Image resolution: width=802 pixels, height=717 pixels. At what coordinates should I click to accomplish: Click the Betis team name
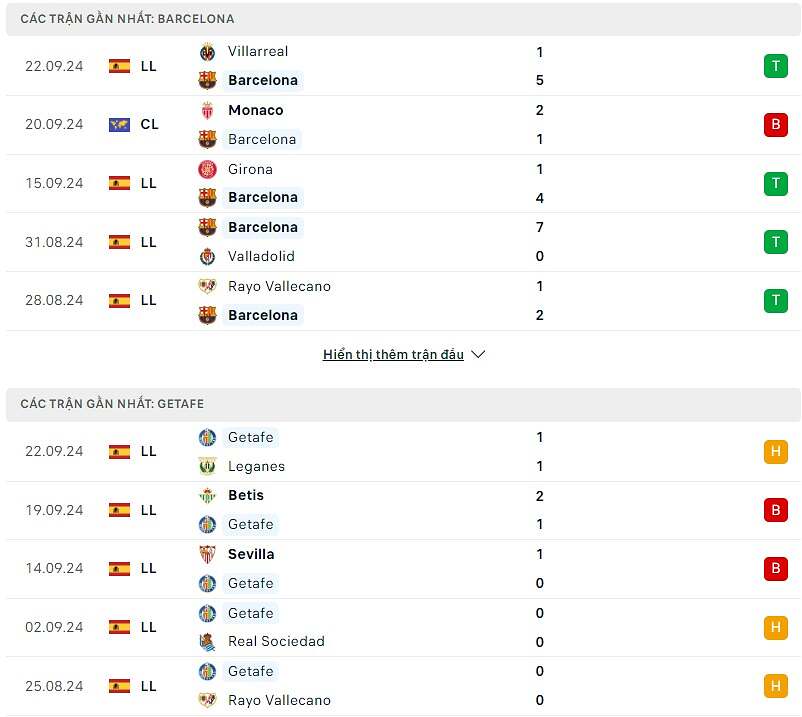click(x=246, y=495)
